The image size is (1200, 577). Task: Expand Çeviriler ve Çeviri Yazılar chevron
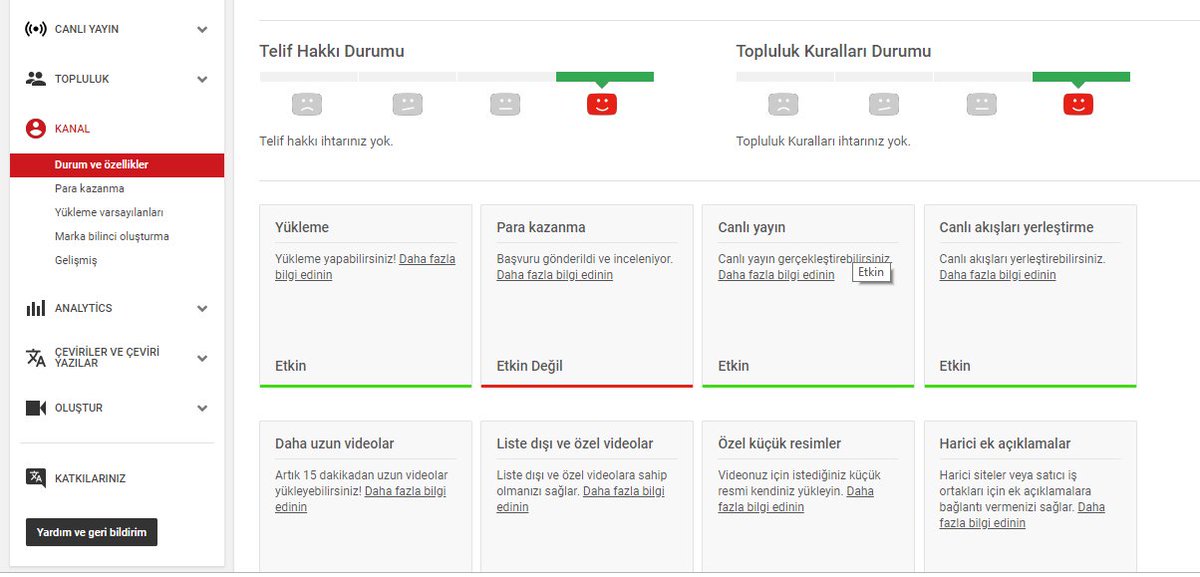pos(202,358)
